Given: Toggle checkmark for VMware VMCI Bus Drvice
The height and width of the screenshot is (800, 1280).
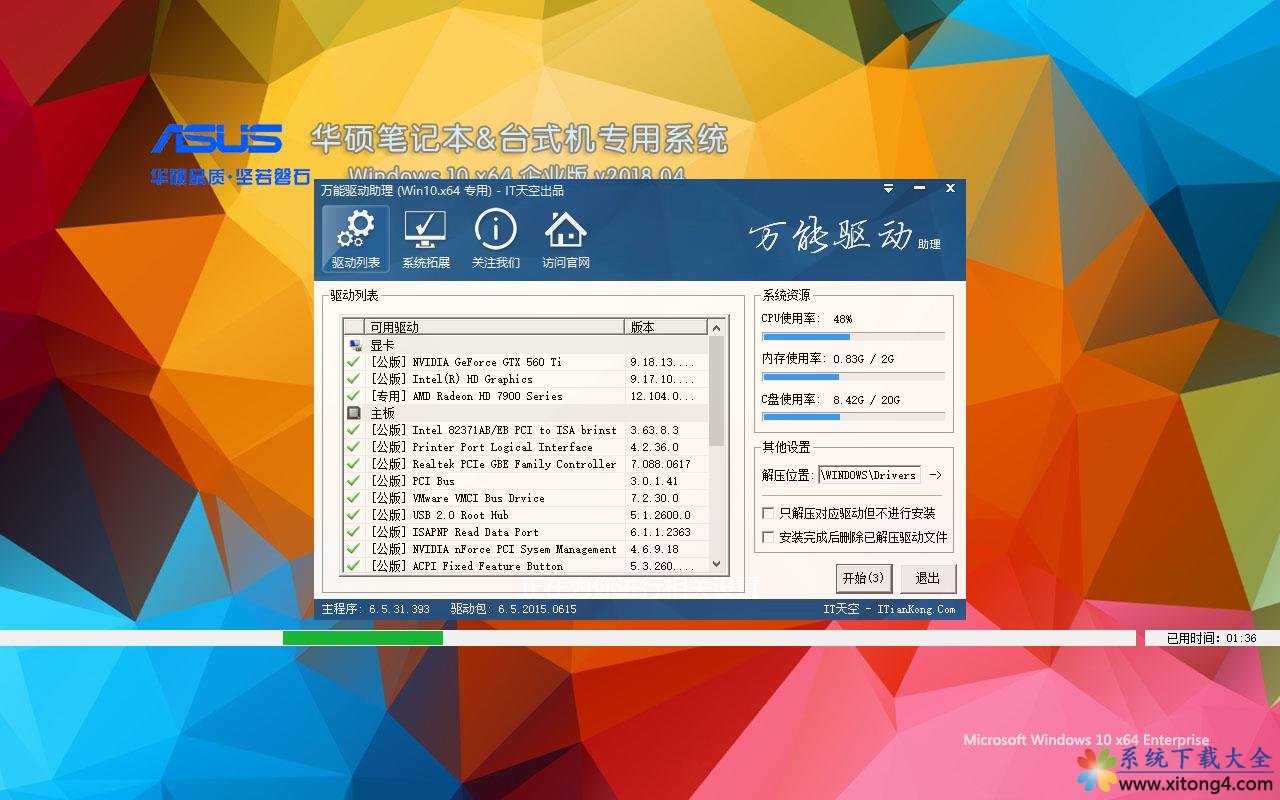Looking at the screenshot, I should pyautogui.click(x=354, y=498).
